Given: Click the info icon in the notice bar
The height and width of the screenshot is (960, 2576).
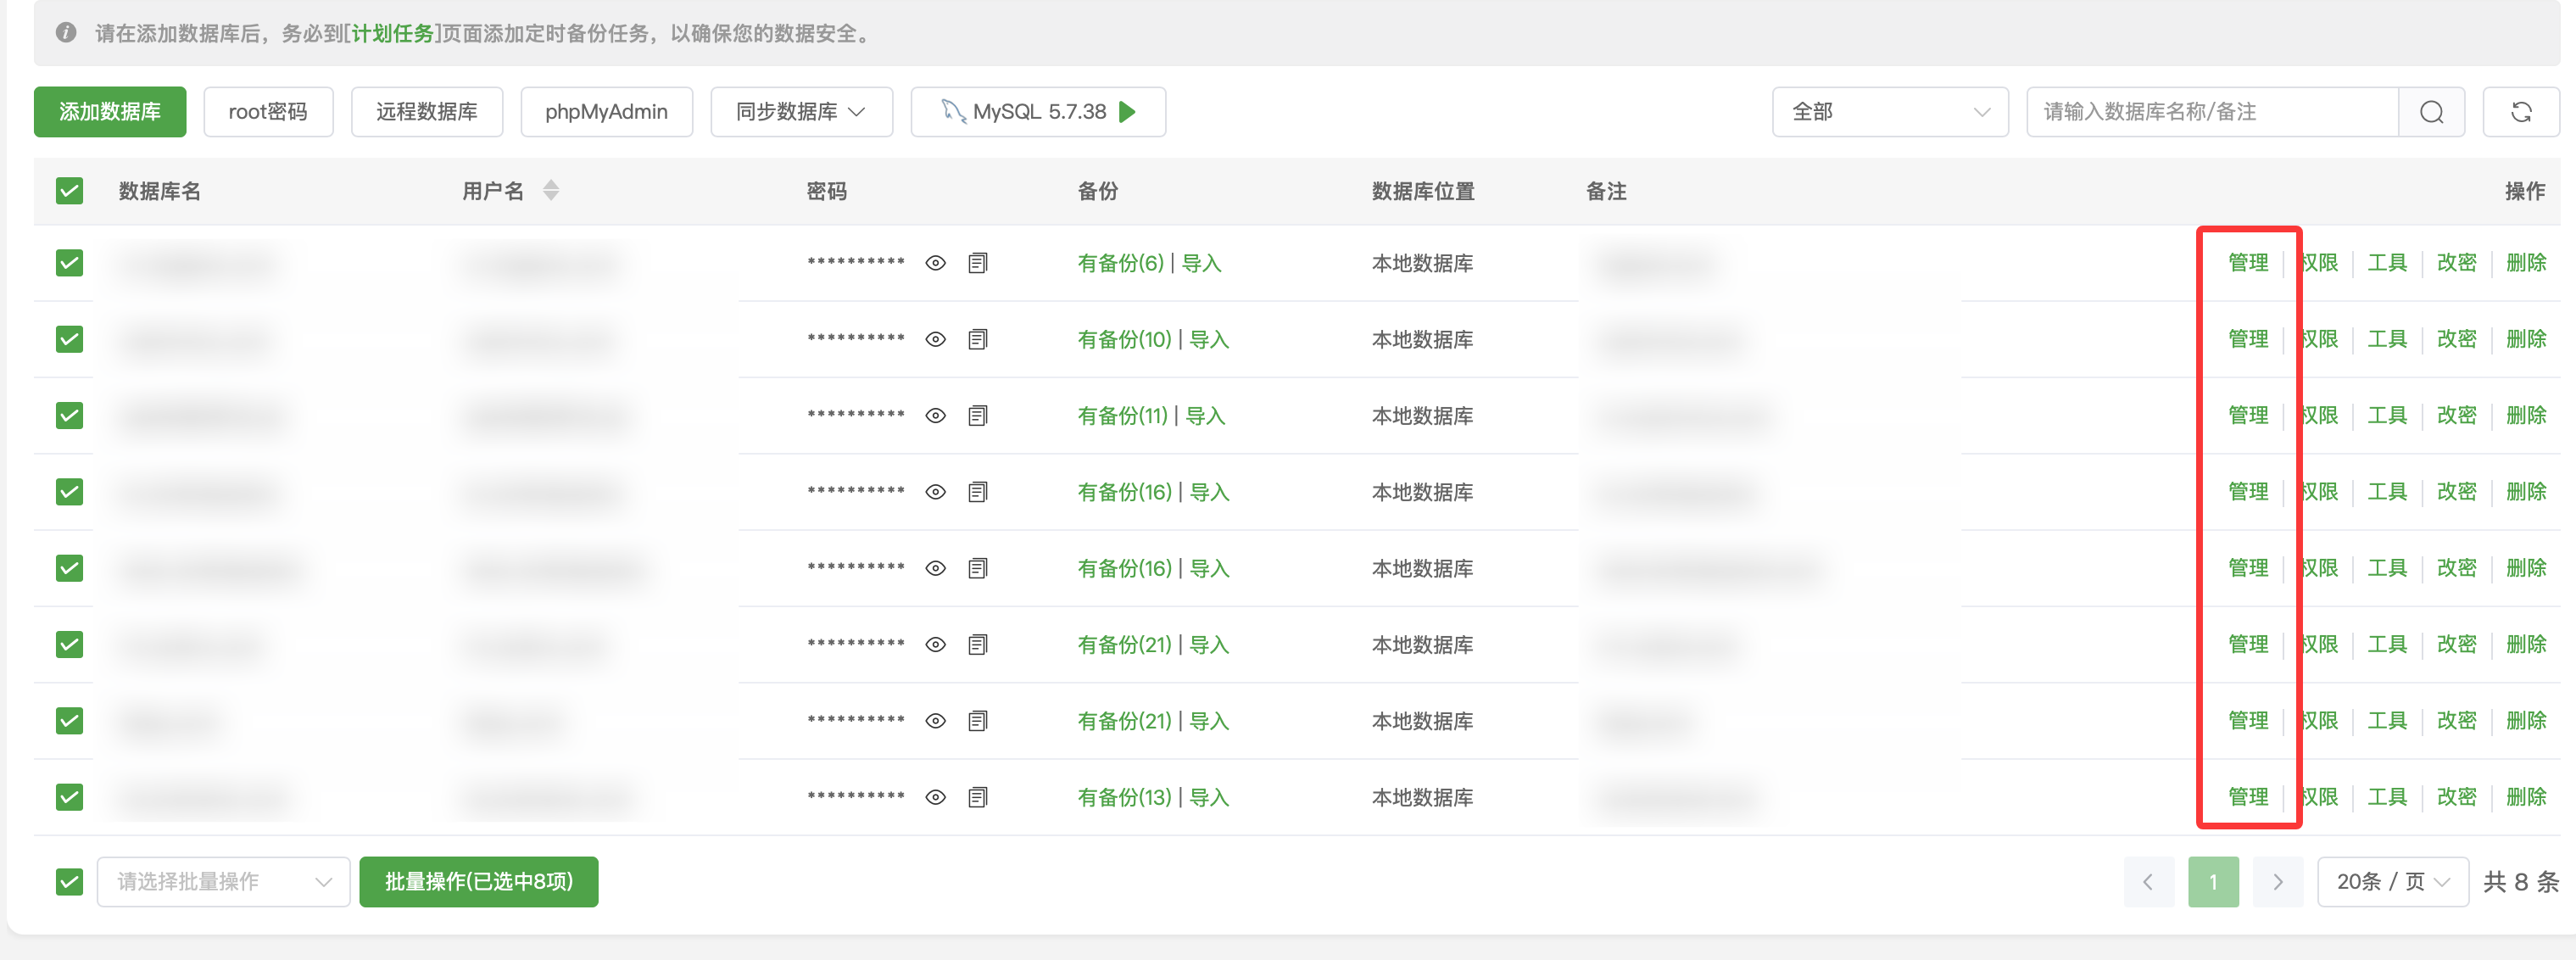Looking at the screenshot, I should (66, 33).
